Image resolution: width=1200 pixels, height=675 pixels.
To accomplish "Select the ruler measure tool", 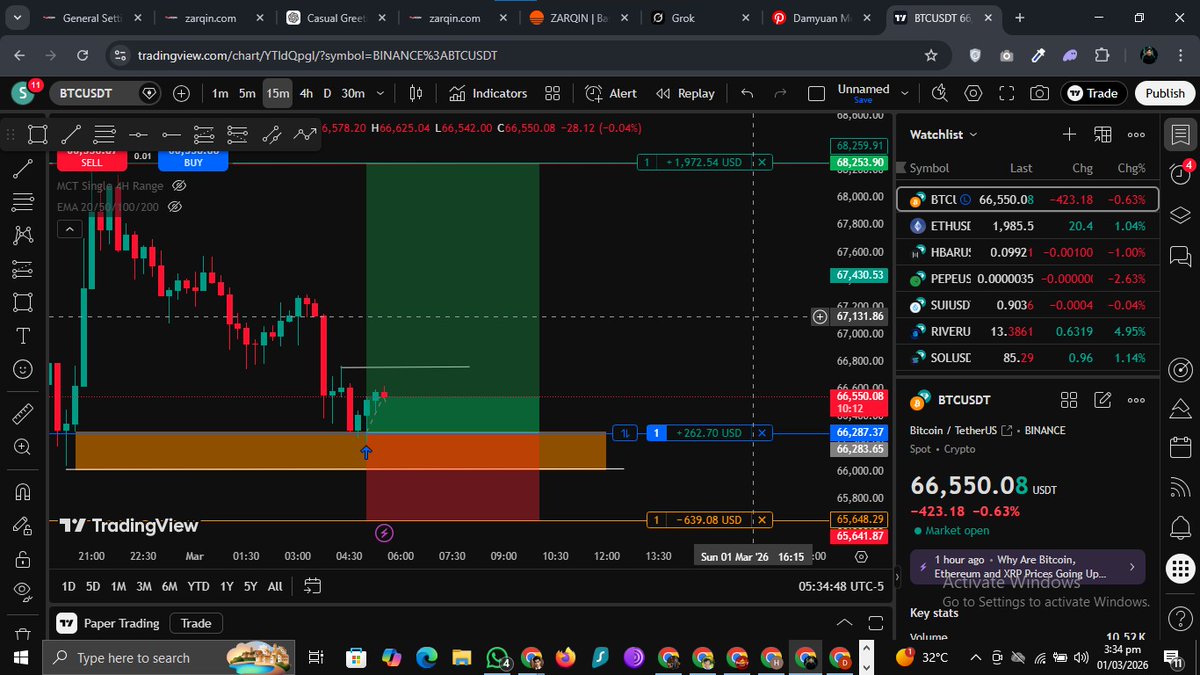I will tap(23, 414).
